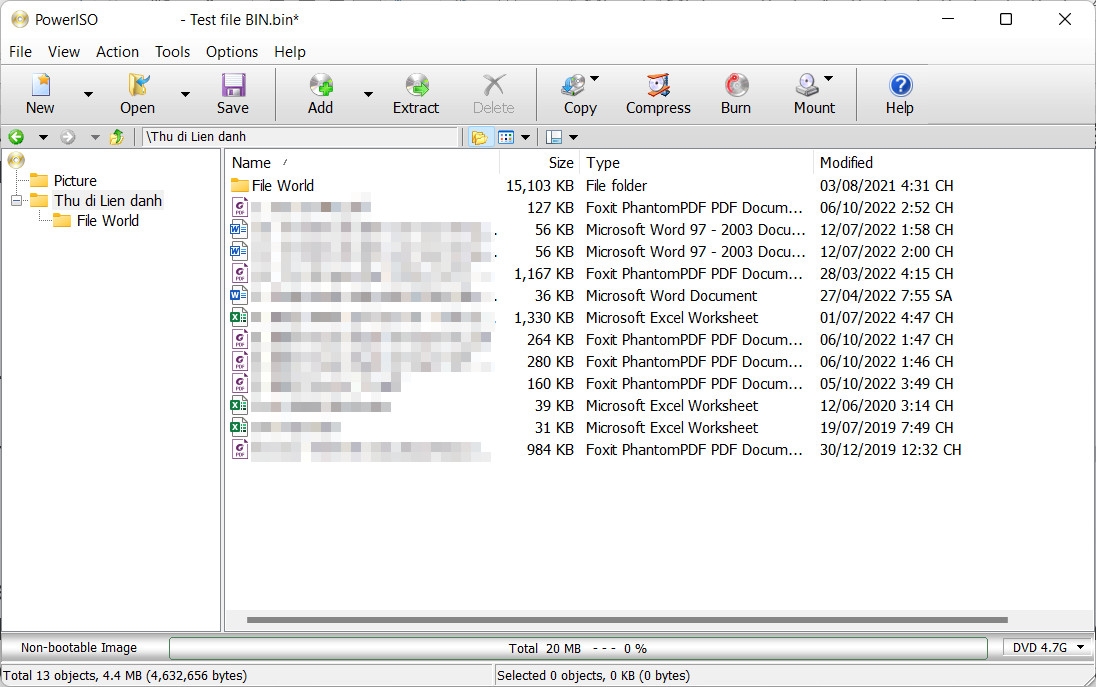
Task: Click the Total 20 MB capacity bar
Action: [x=578, y=649]
